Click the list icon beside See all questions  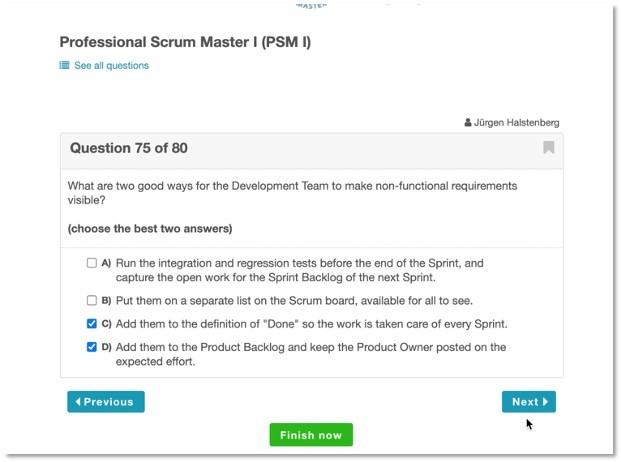coord(65,66)
